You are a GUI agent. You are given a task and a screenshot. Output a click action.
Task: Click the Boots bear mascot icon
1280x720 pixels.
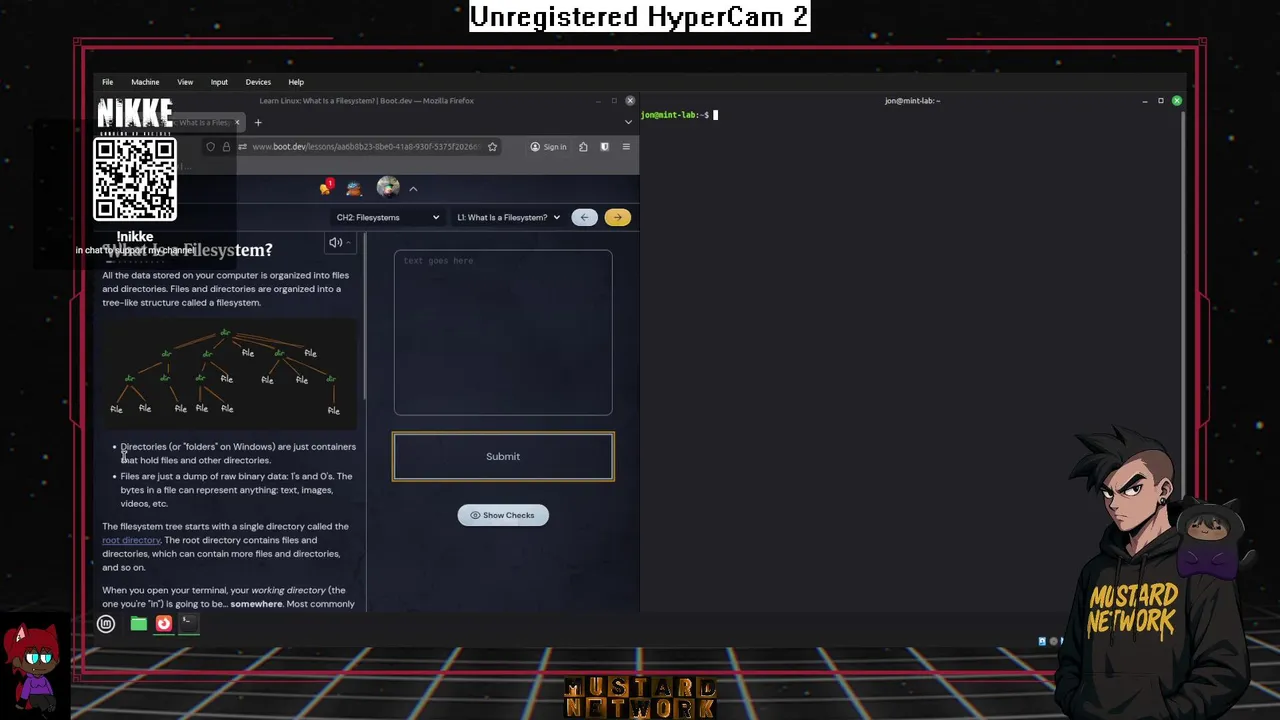coord(354,188)
